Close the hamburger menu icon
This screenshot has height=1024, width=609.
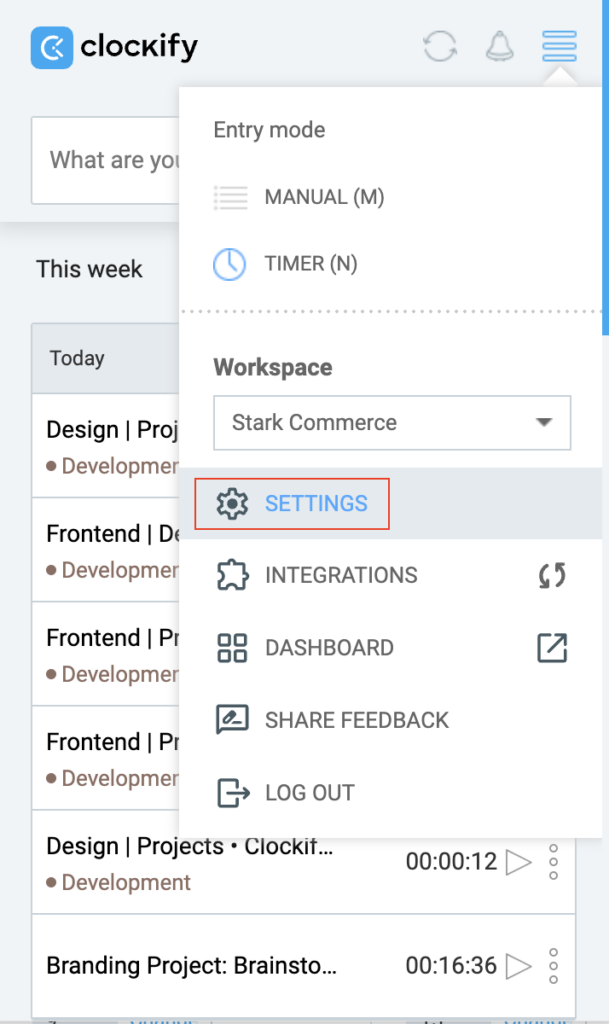tap(559, 46)
